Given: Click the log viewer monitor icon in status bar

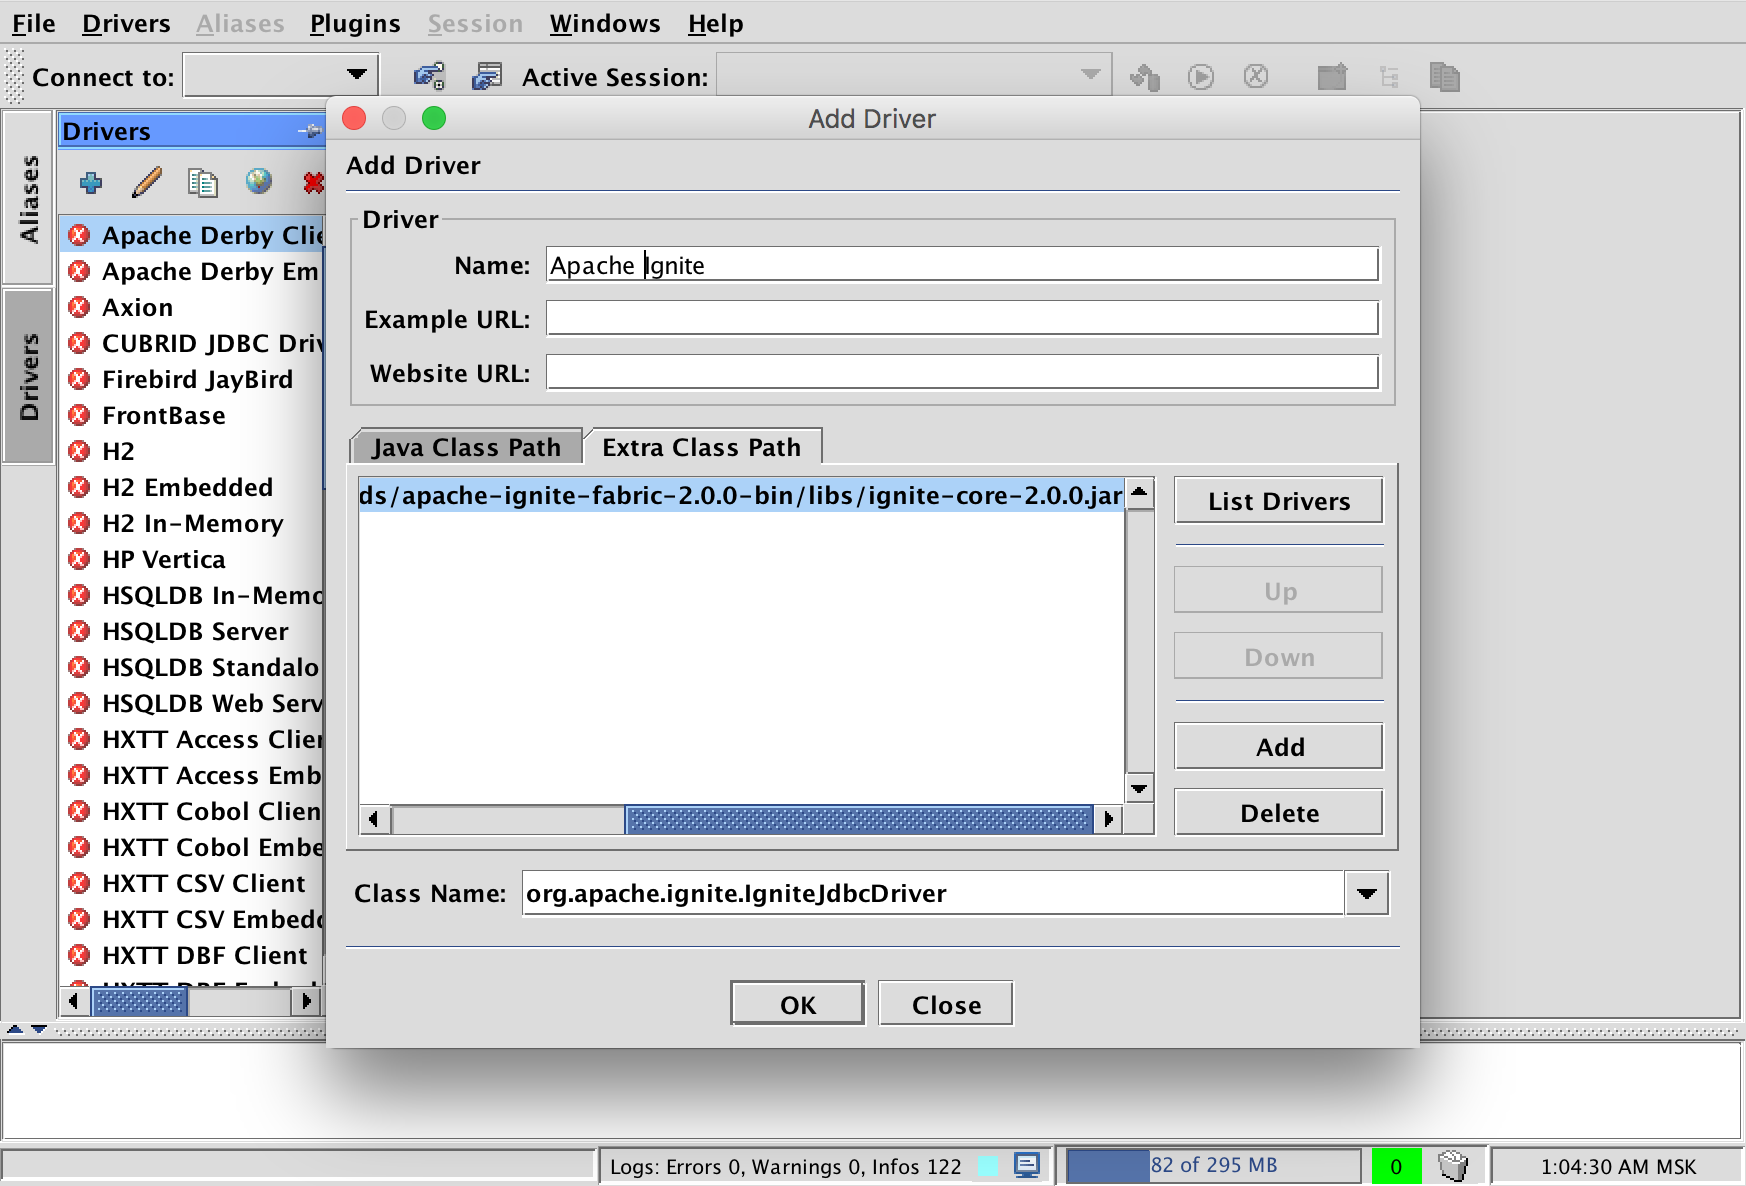Looking at the screenshot, I should point(1027,1165).
